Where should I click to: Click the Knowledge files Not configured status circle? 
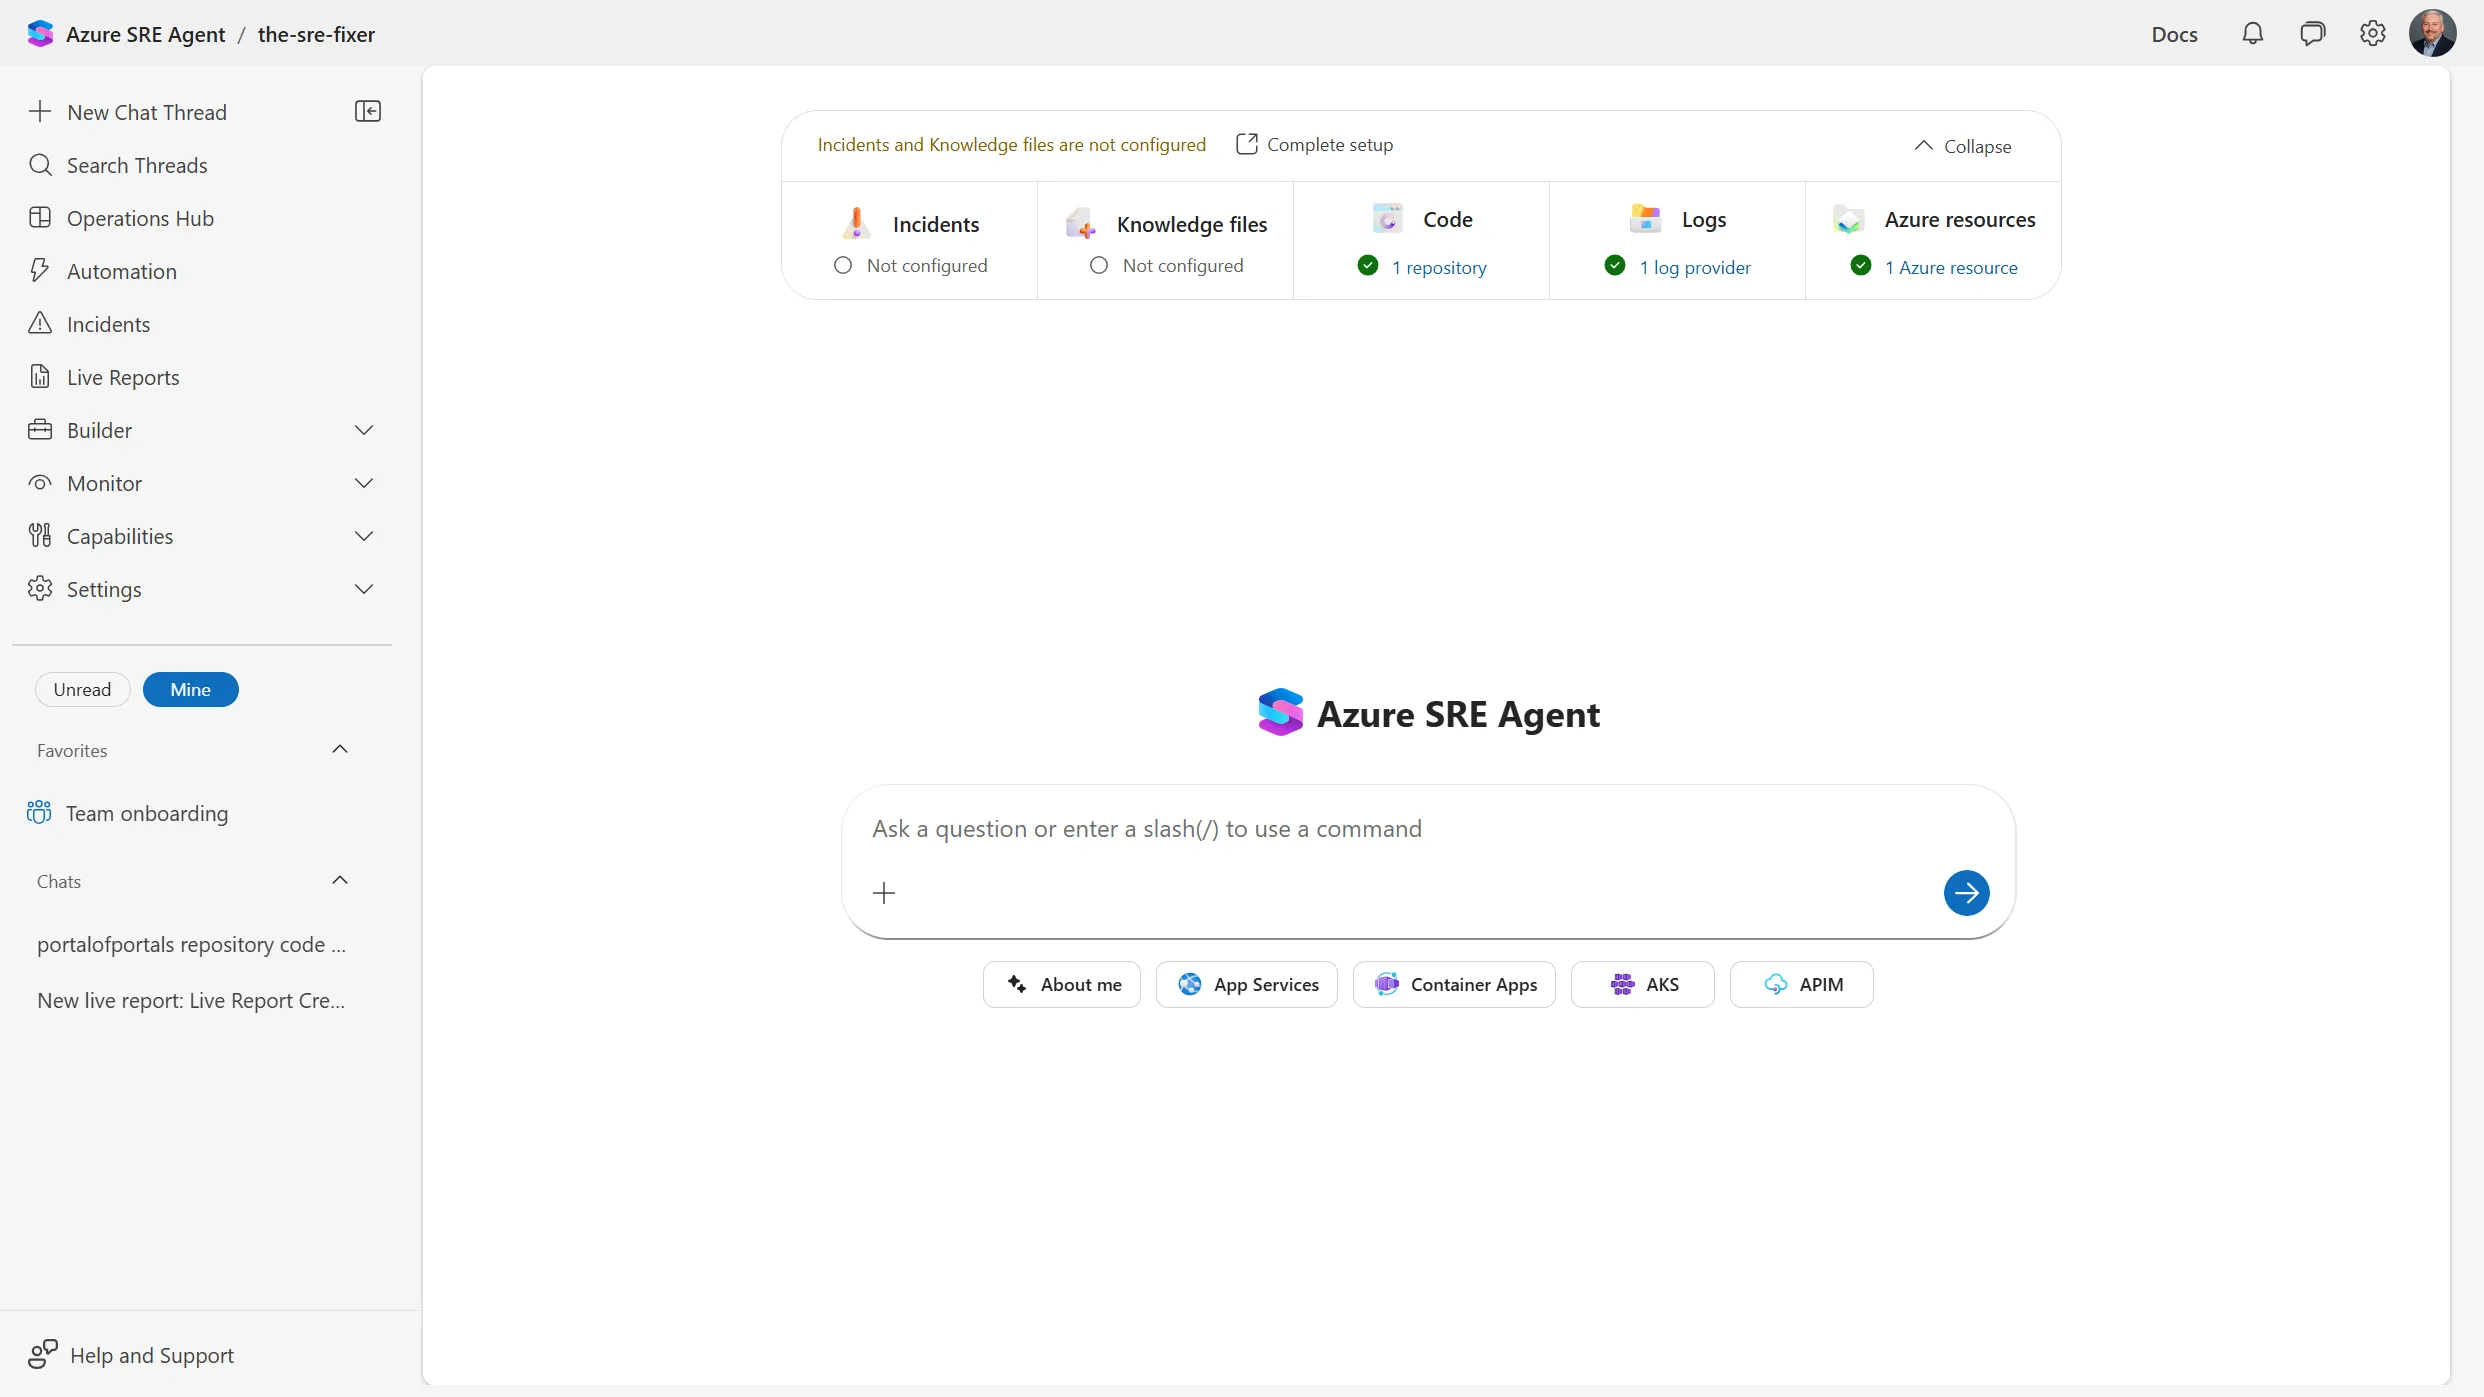click(x=1099, y=265)
